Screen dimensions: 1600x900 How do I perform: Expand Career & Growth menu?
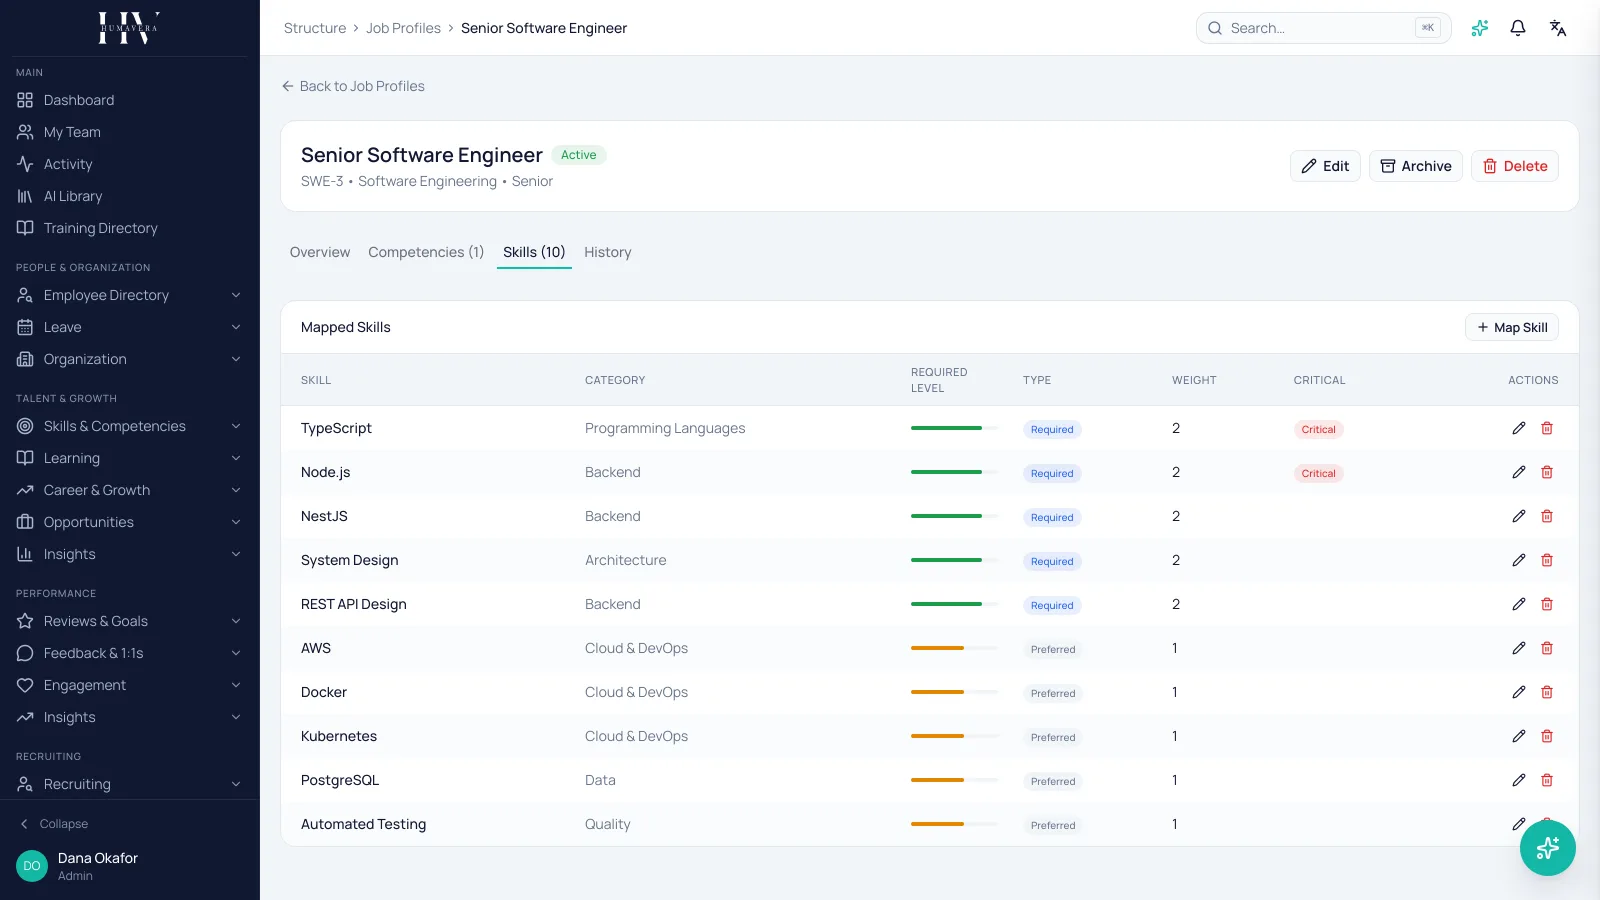pyautogui.click(x=129, y=490)
